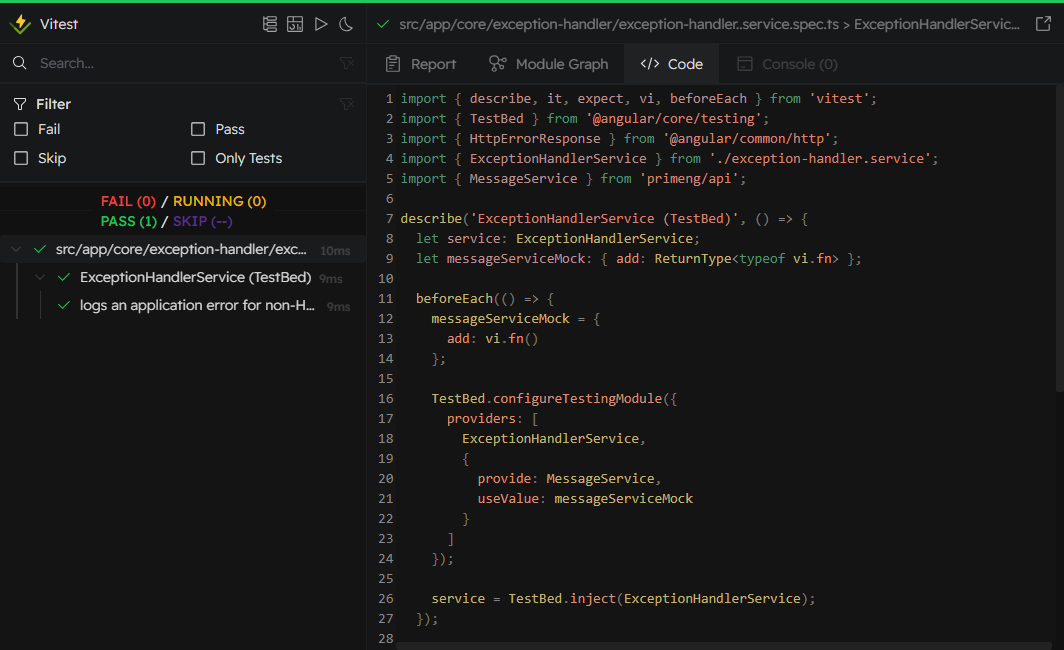Click 'describe' call on line 7
This screenshot has height=650, width=1064.
click(x=431, y=218)
